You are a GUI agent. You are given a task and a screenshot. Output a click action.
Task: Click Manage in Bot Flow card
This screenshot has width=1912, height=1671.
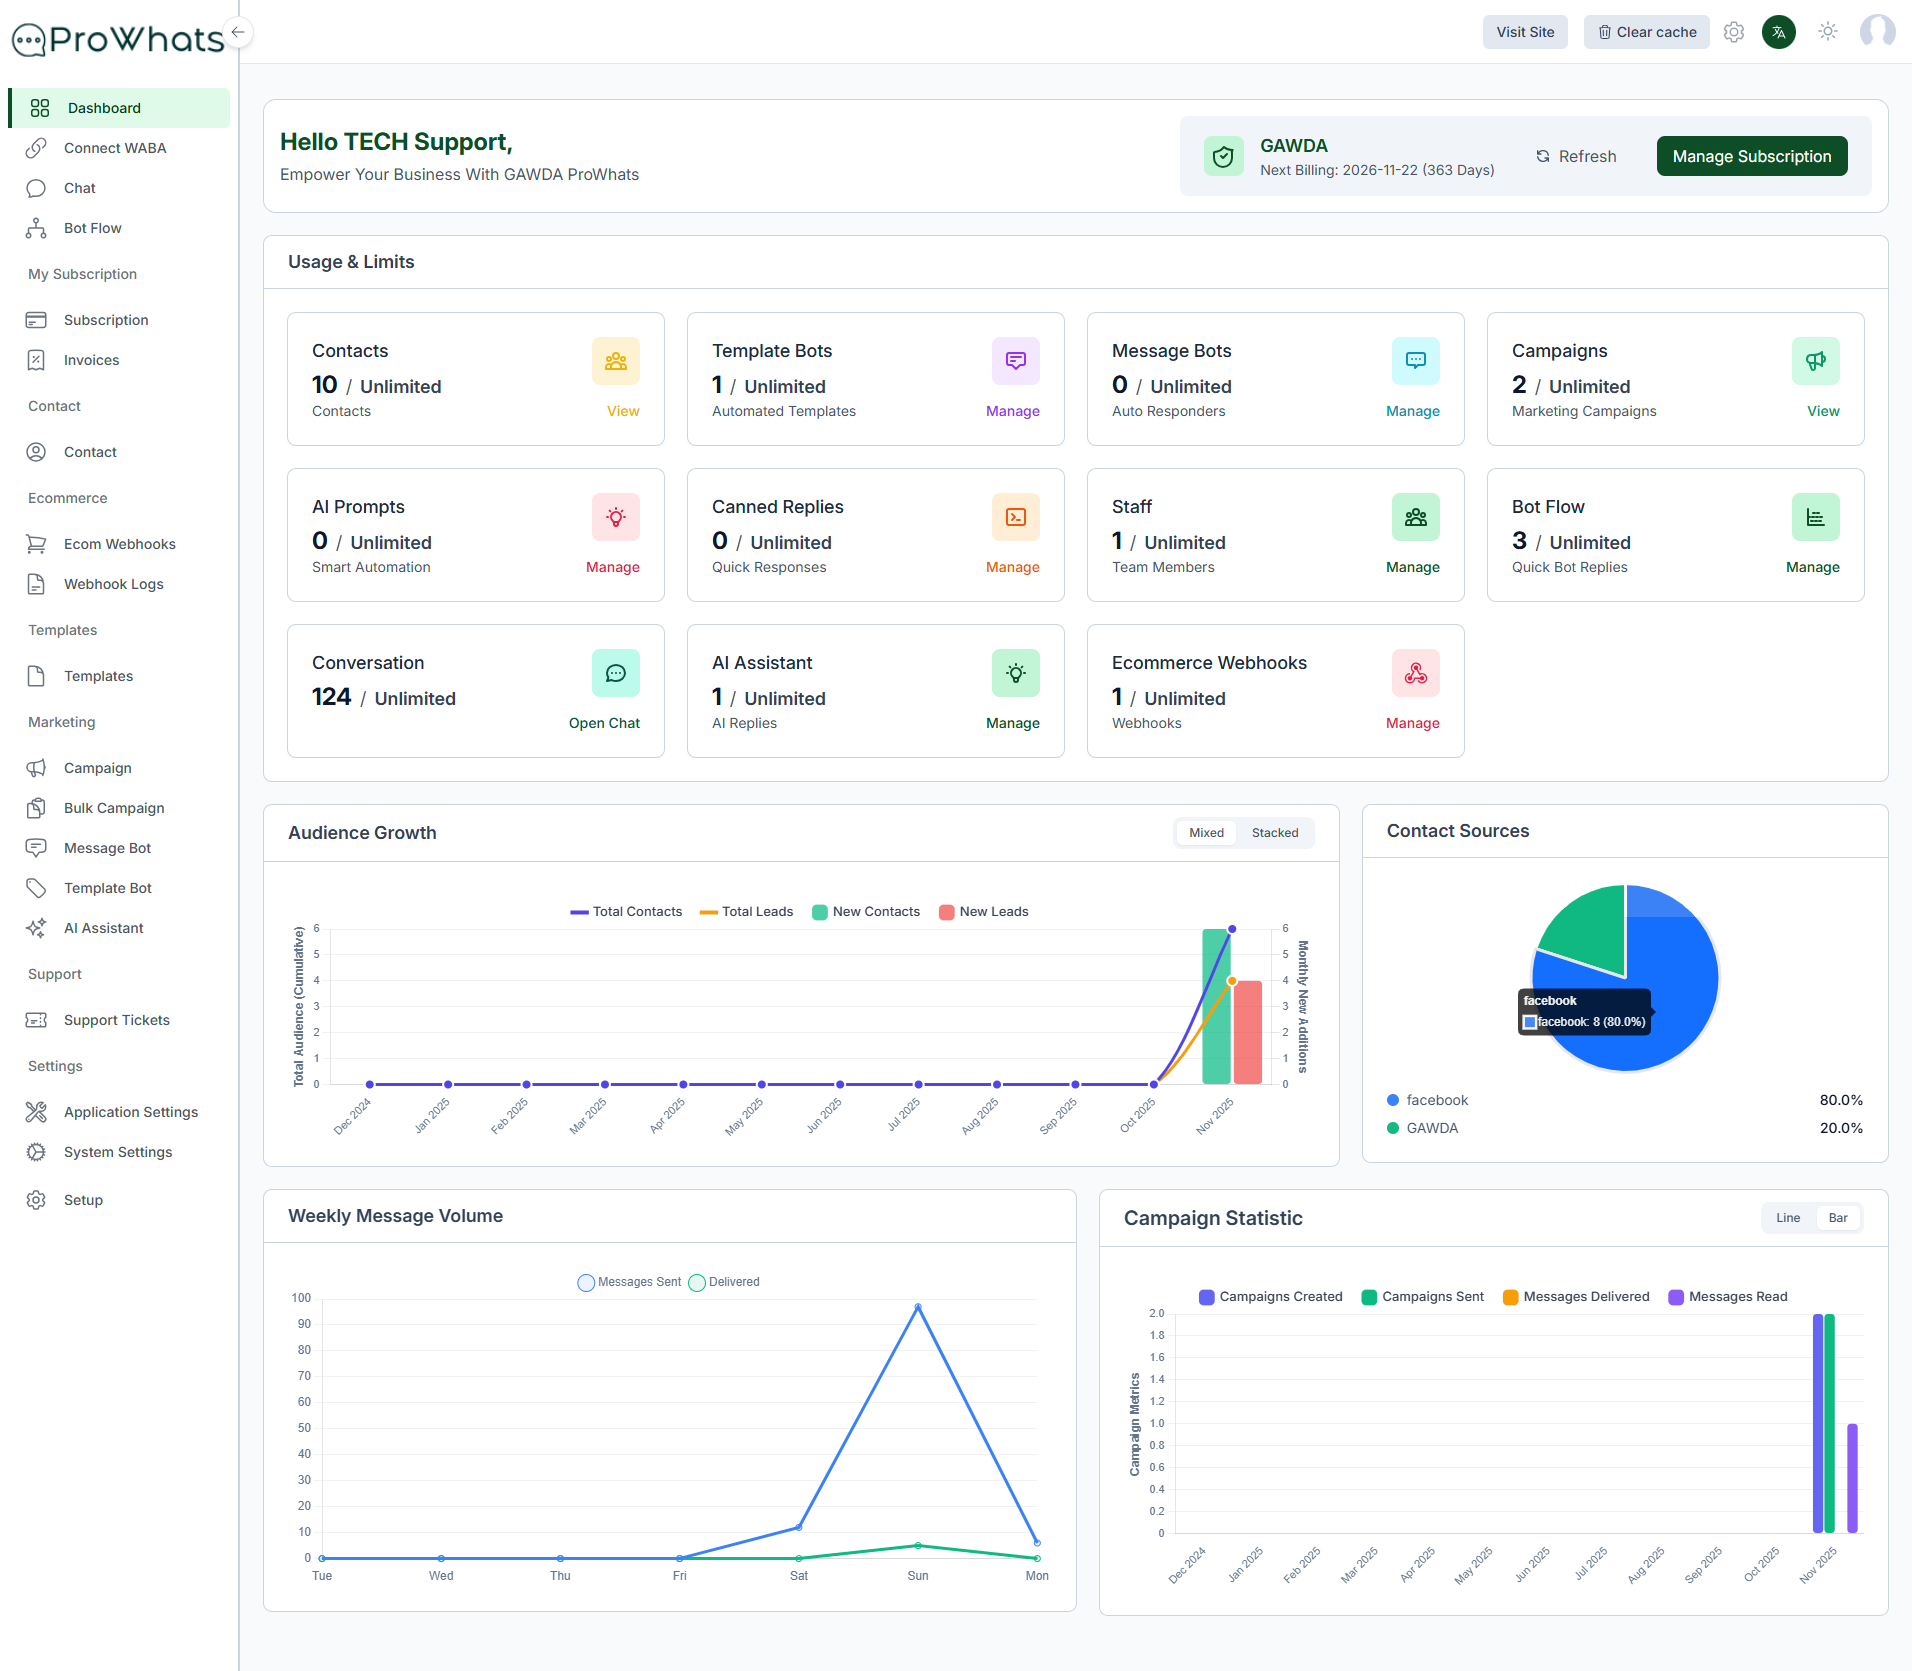(1812, 567)
